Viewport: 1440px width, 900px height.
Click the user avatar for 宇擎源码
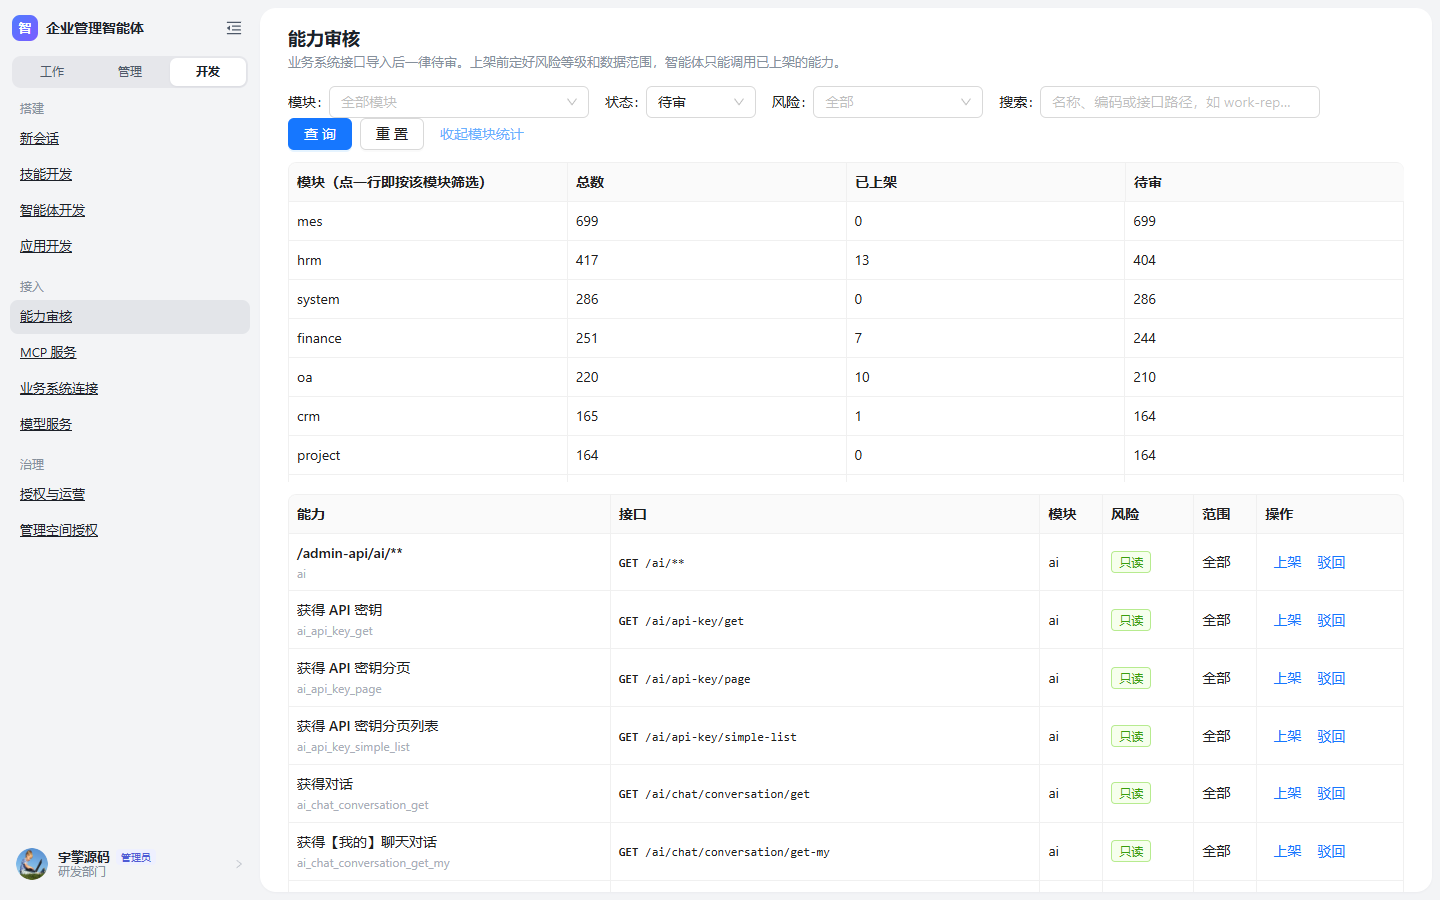click(x=32, y=864)
